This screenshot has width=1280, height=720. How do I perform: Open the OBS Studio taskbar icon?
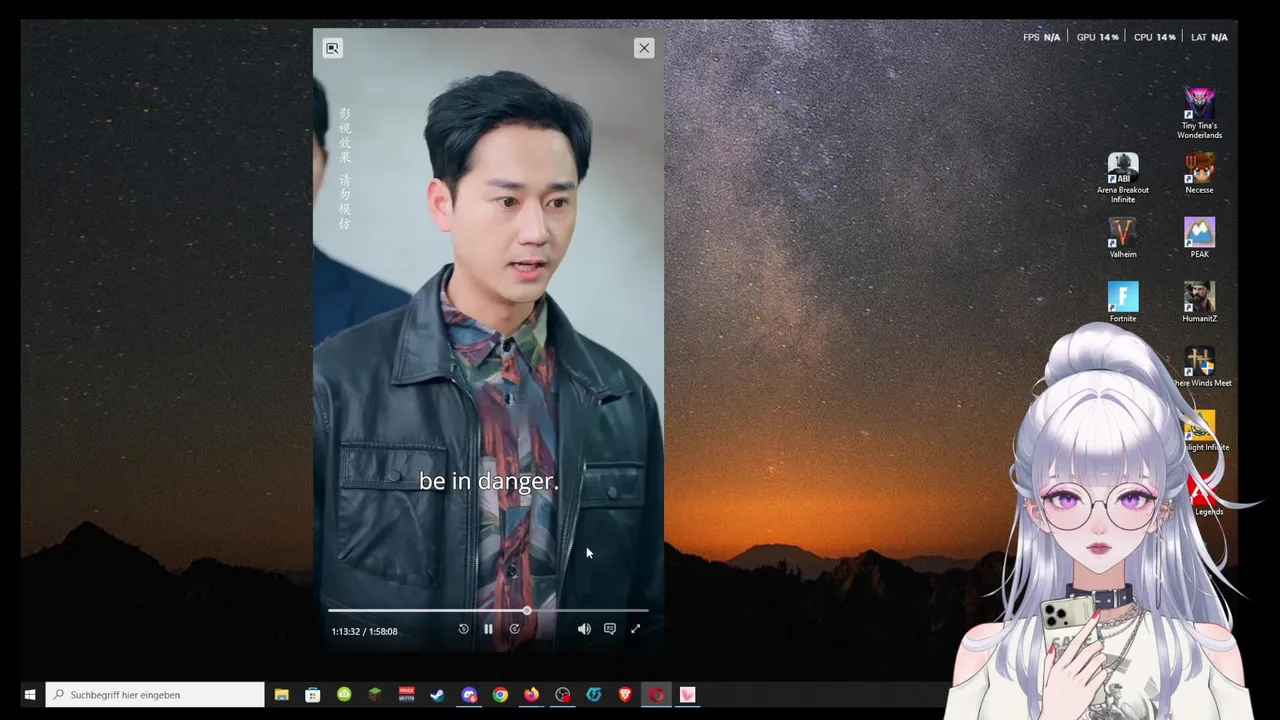(563, 695)
